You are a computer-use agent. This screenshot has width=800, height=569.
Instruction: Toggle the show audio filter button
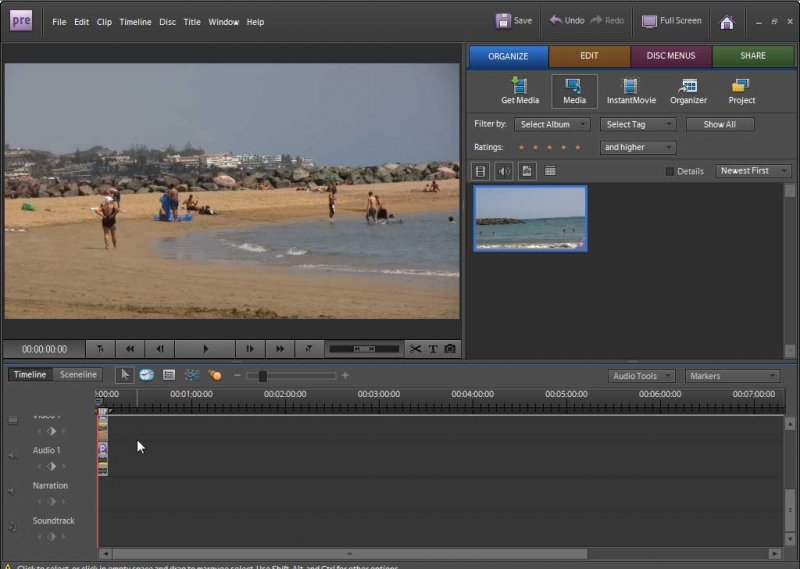504,171
